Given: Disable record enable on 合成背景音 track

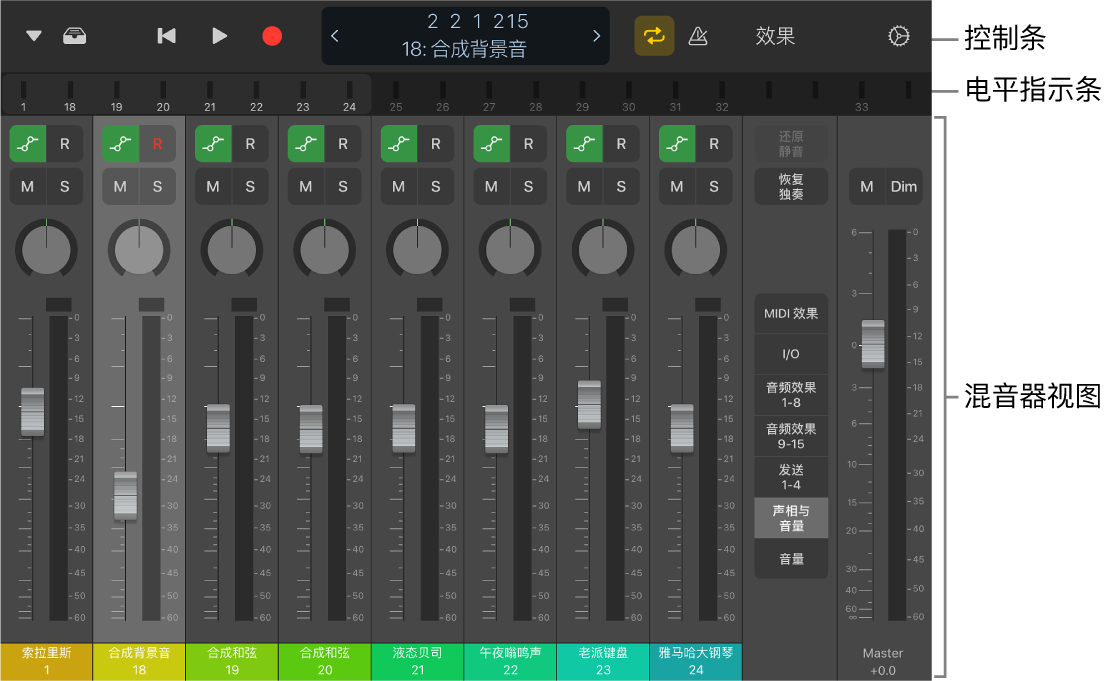Looking at the screenshot, I should [157, 143].
